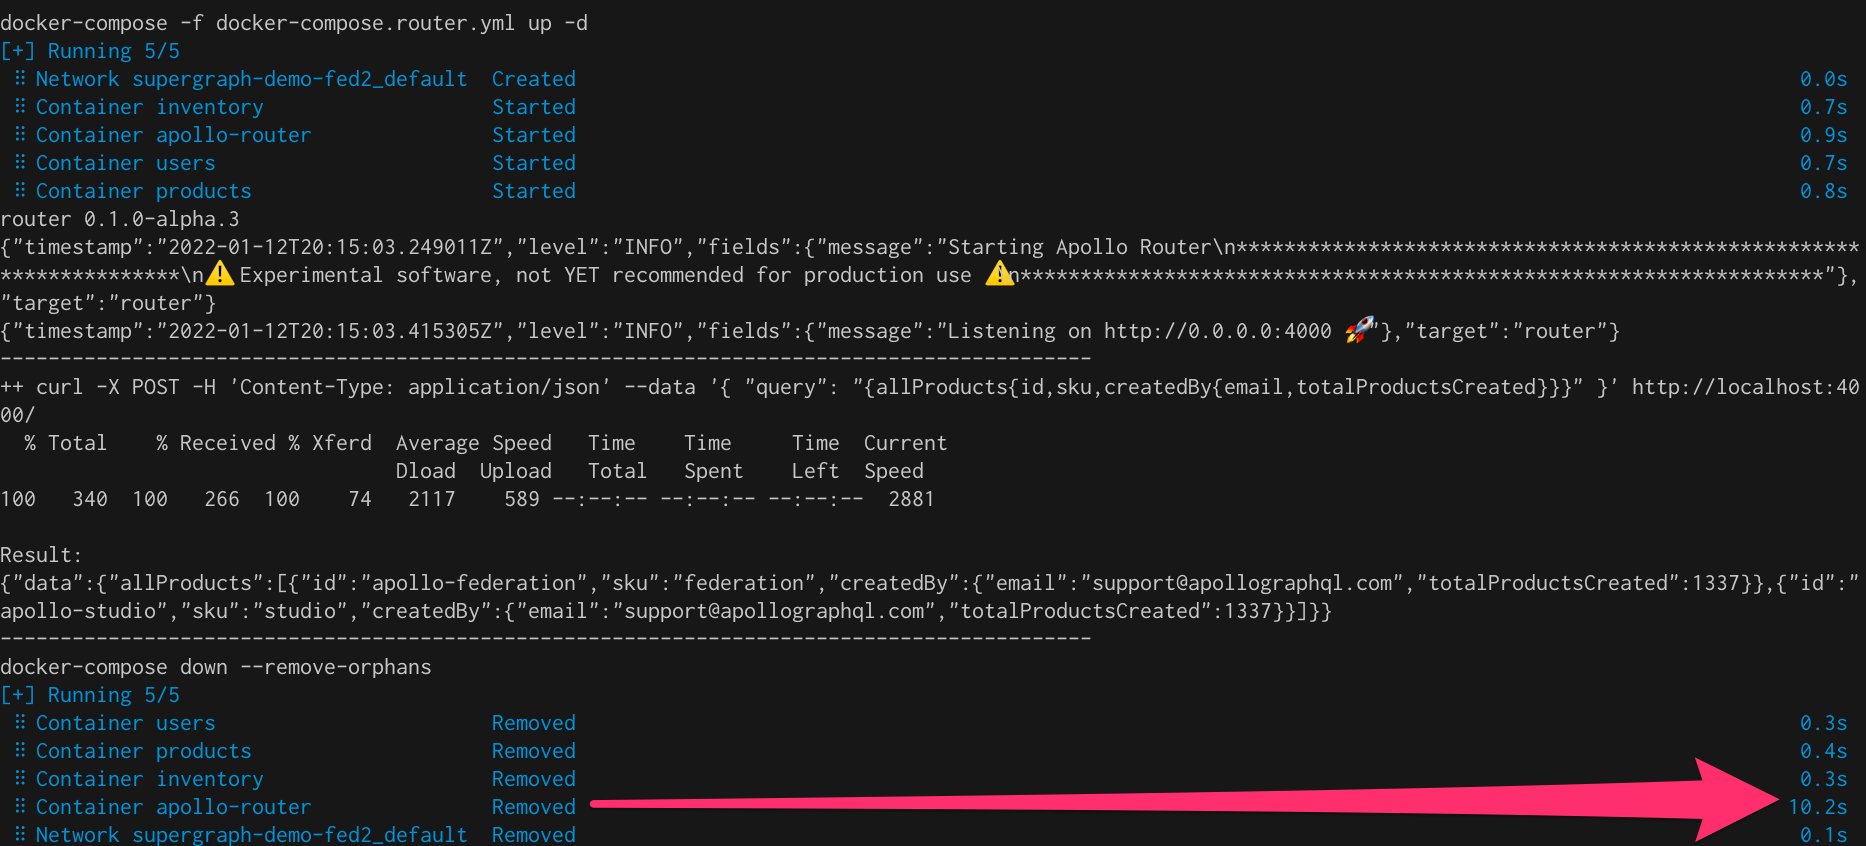
Task: Select the 0.0s network creation time
Action: [x=1823, y=79]
